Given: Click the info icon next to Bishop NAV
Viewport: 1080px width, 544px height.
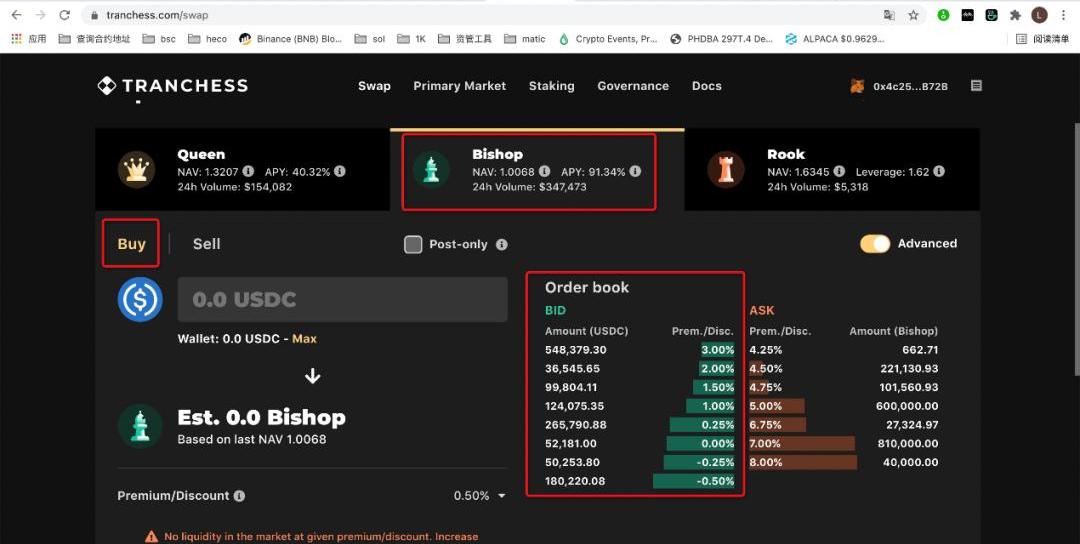Looking at the screenshot, I should (x=544, y=172).
